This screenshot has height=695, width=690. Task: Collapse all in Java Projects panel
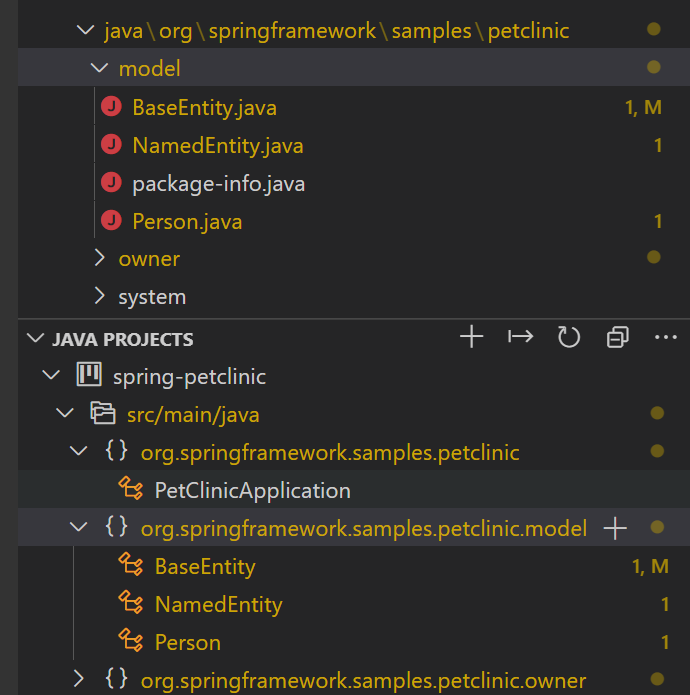pos(617,338)
